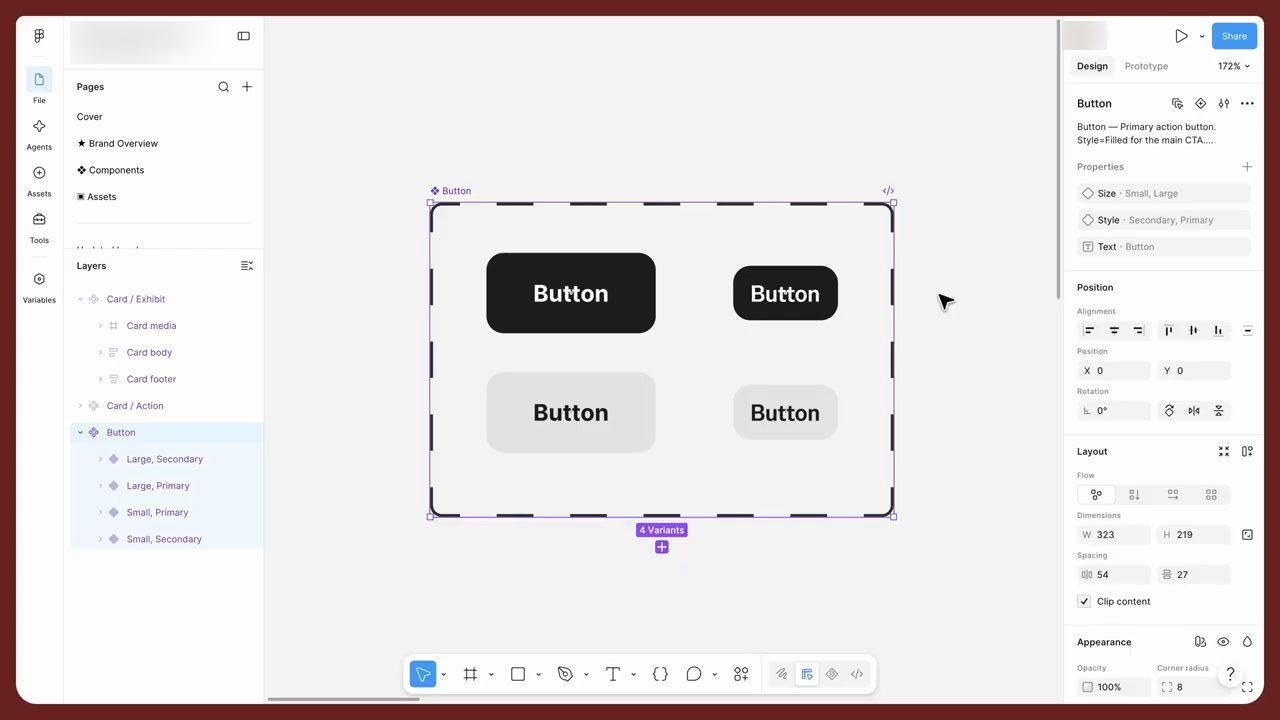Open the Size property row
The height and width of the screenshot is (720, 1280).
[x=1164, y=193]
